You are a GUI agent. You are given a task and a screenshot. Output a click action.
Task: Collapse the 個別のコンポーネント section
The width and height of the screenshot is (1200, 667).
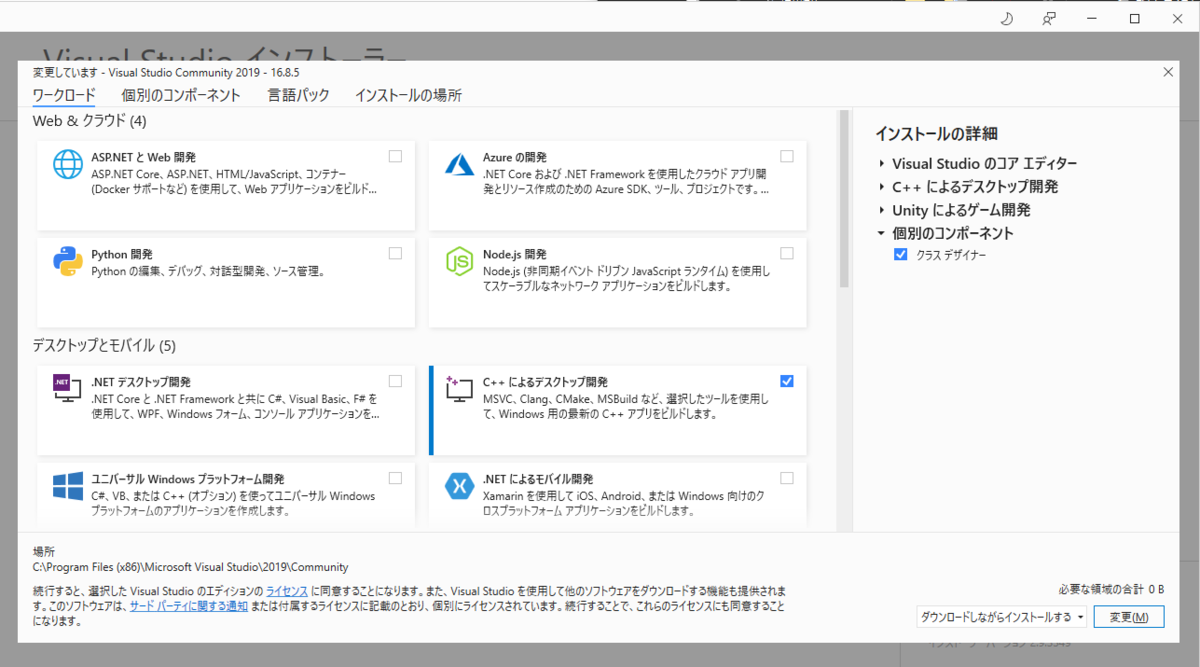coord(881,233)
